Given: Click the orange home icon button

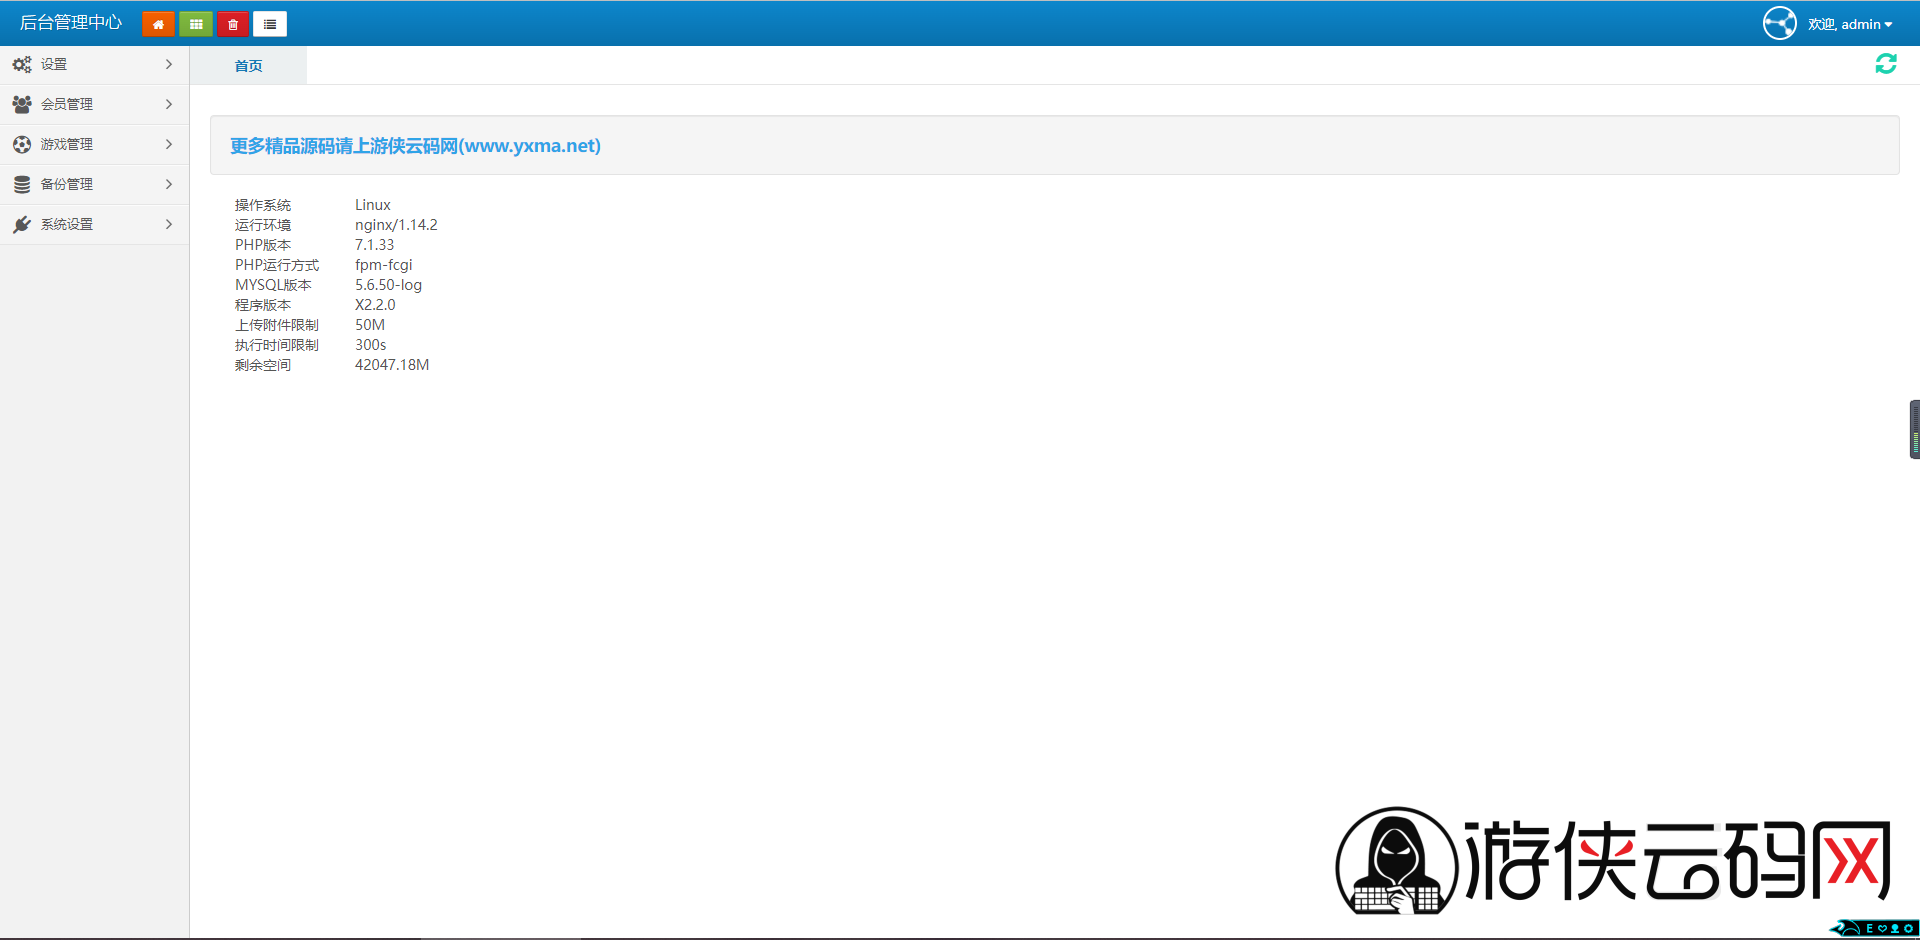Looking at the screenshot, I should click(x=158, y=24).
